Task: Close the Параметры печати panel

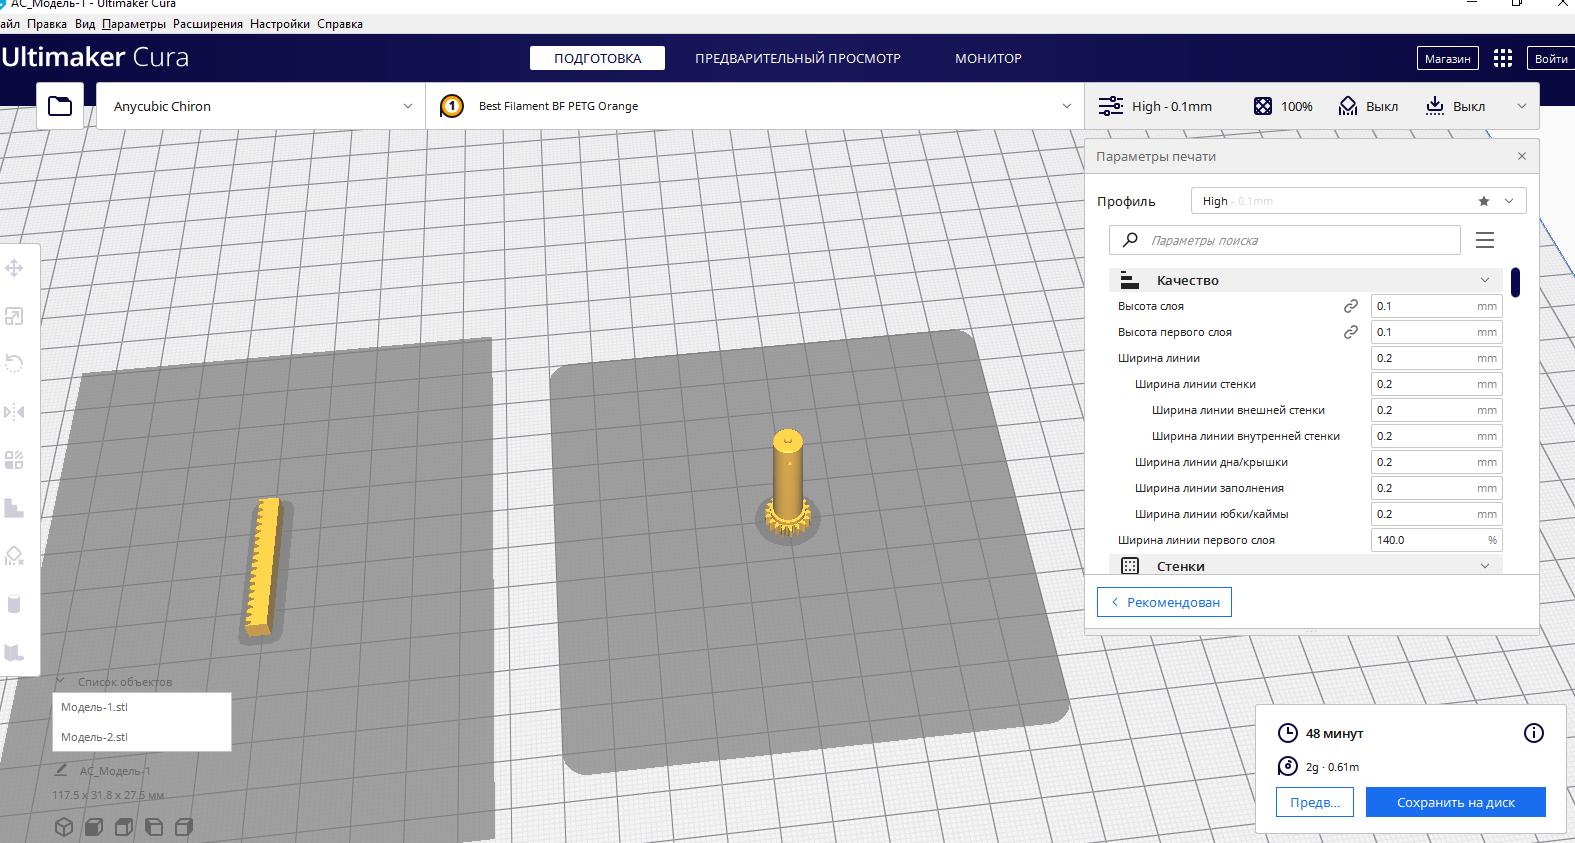Action: (1522, 156)
